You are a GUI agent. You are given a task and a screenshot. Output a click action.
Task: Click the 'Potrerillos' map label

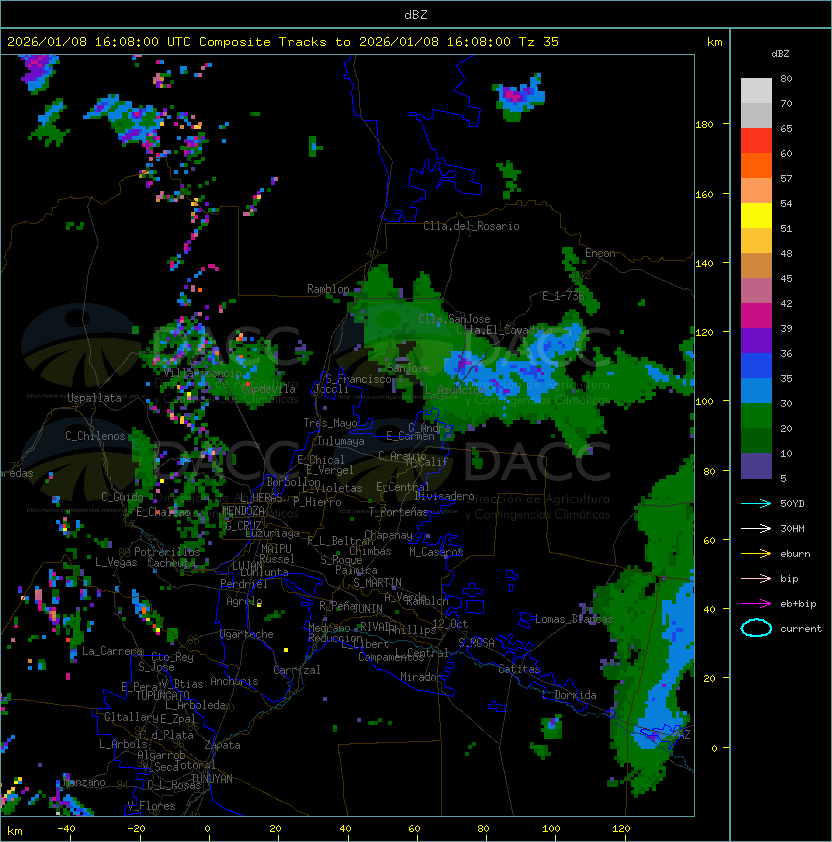pyautogui.click(x=167, y=551)
